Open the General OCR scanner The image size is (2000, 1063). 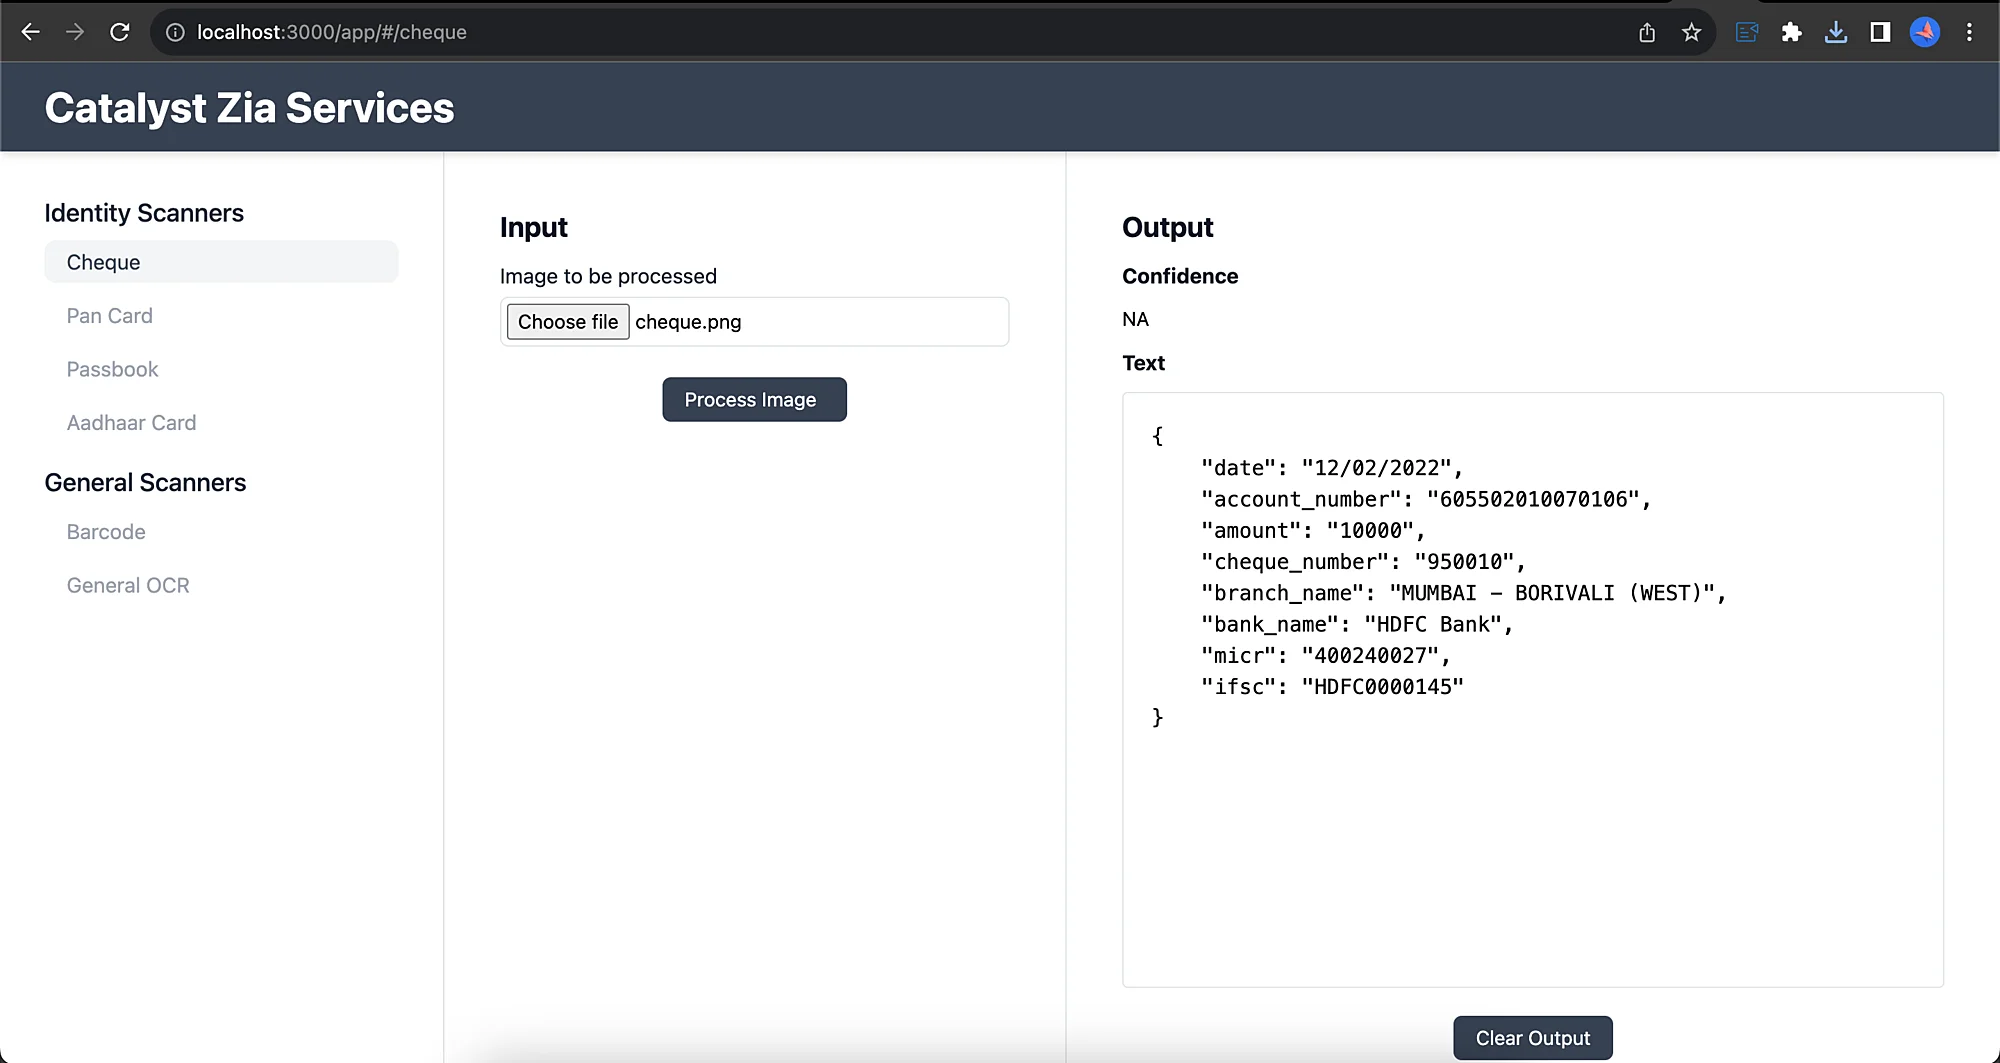point(128,586)
